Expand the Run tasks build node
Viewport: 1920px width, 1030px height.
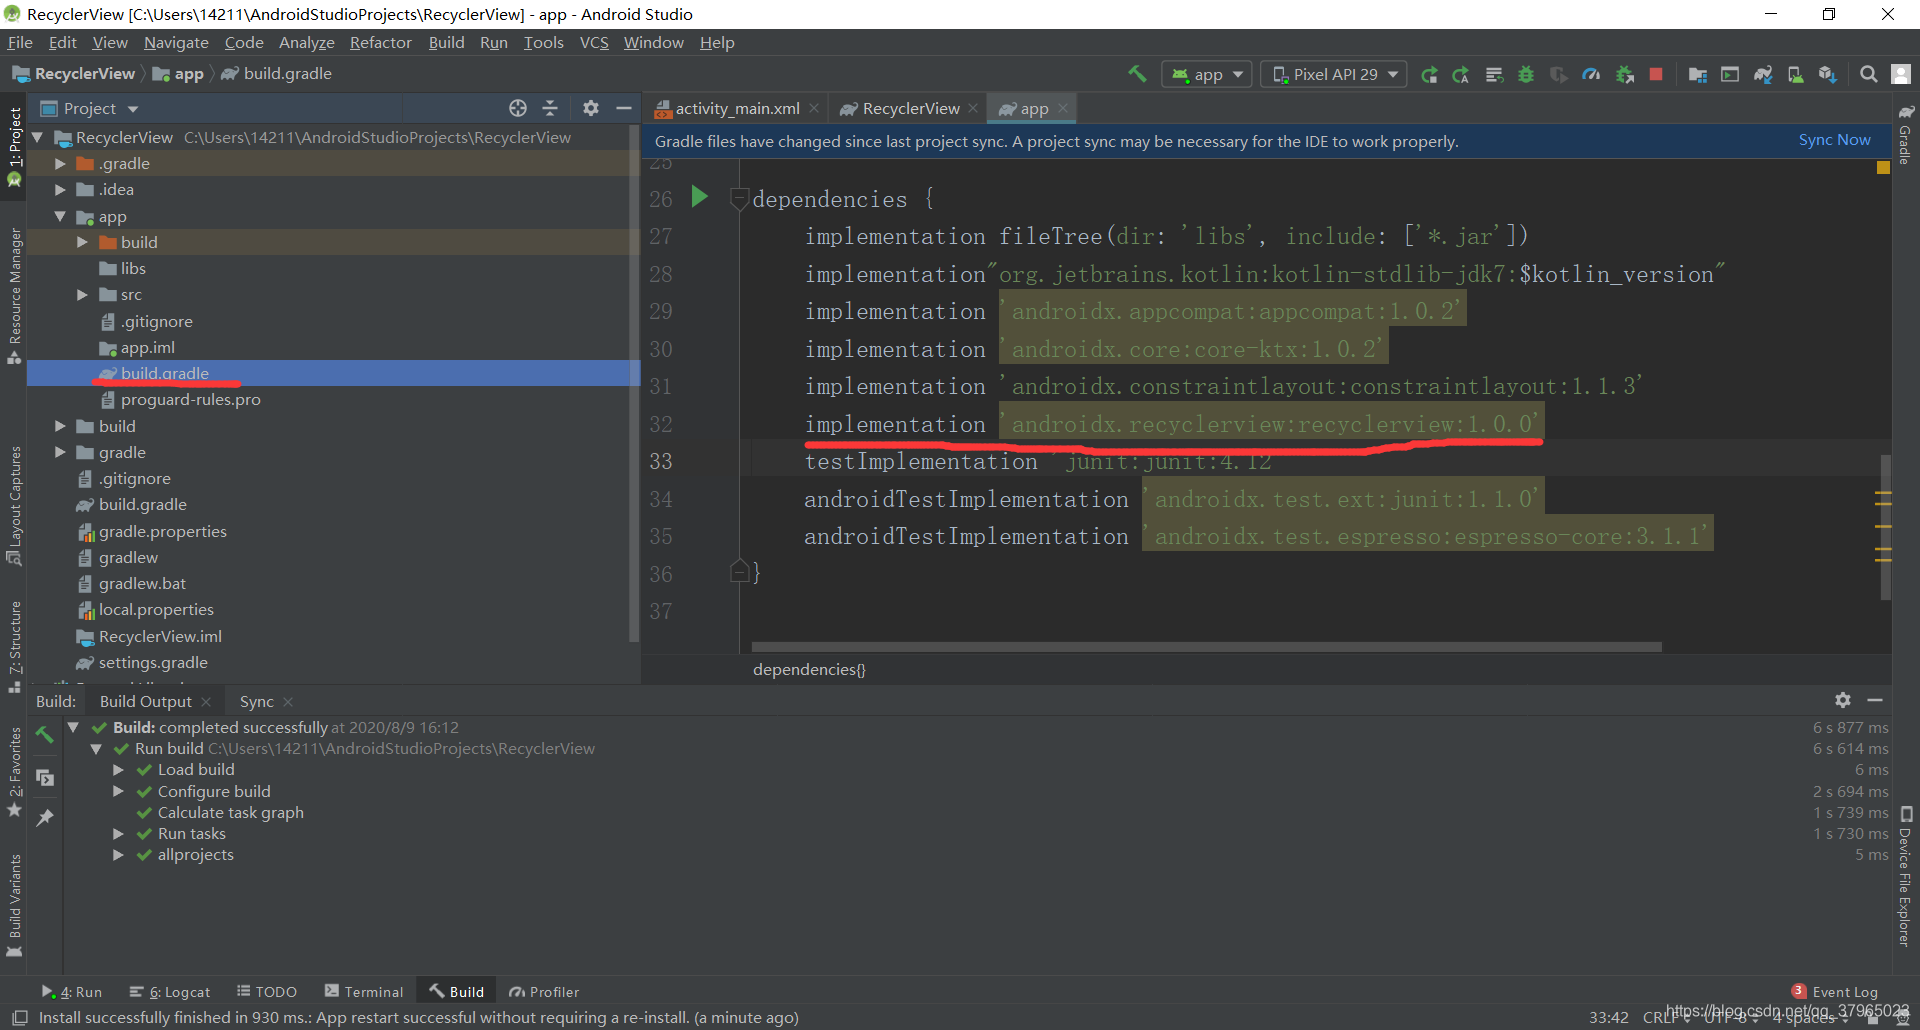tap(118, 834)
